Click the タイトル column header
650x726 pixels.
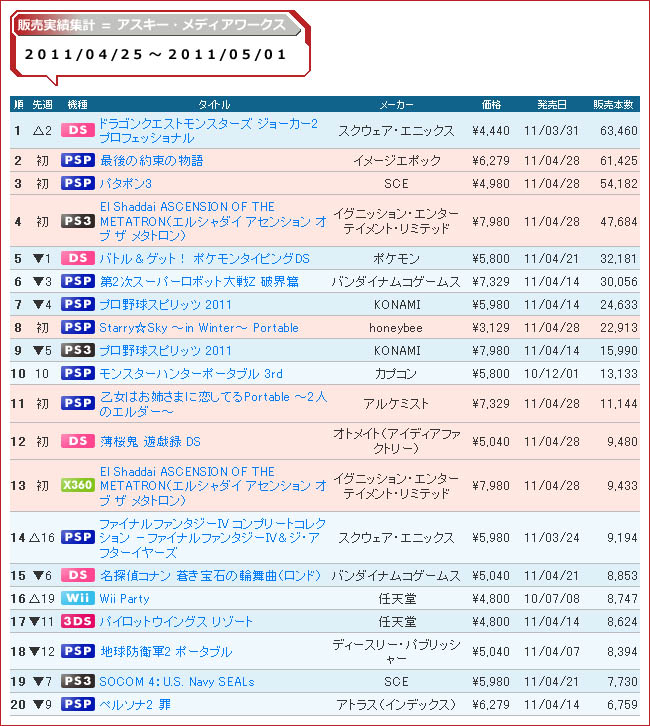pos(214,105)
